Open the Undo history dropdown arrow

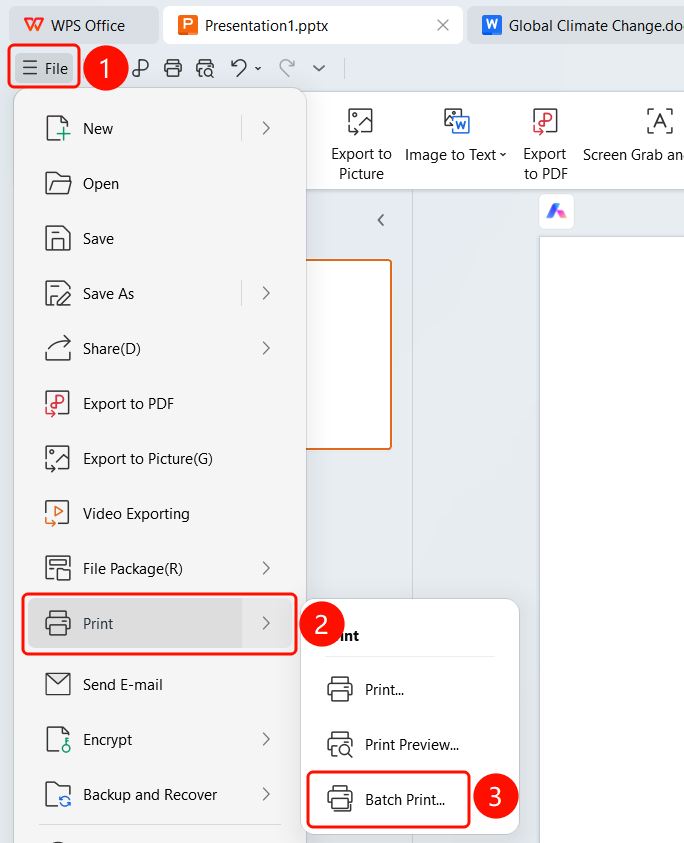coord(258,69)
